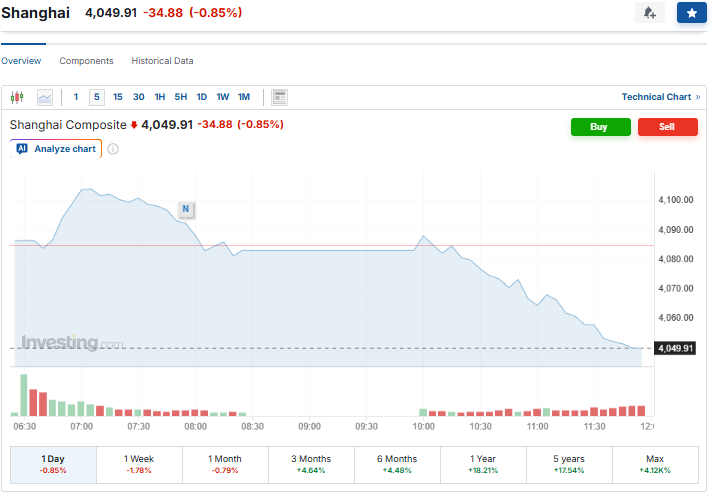
Task: Select the 5 years range
Action: point(569,465)
